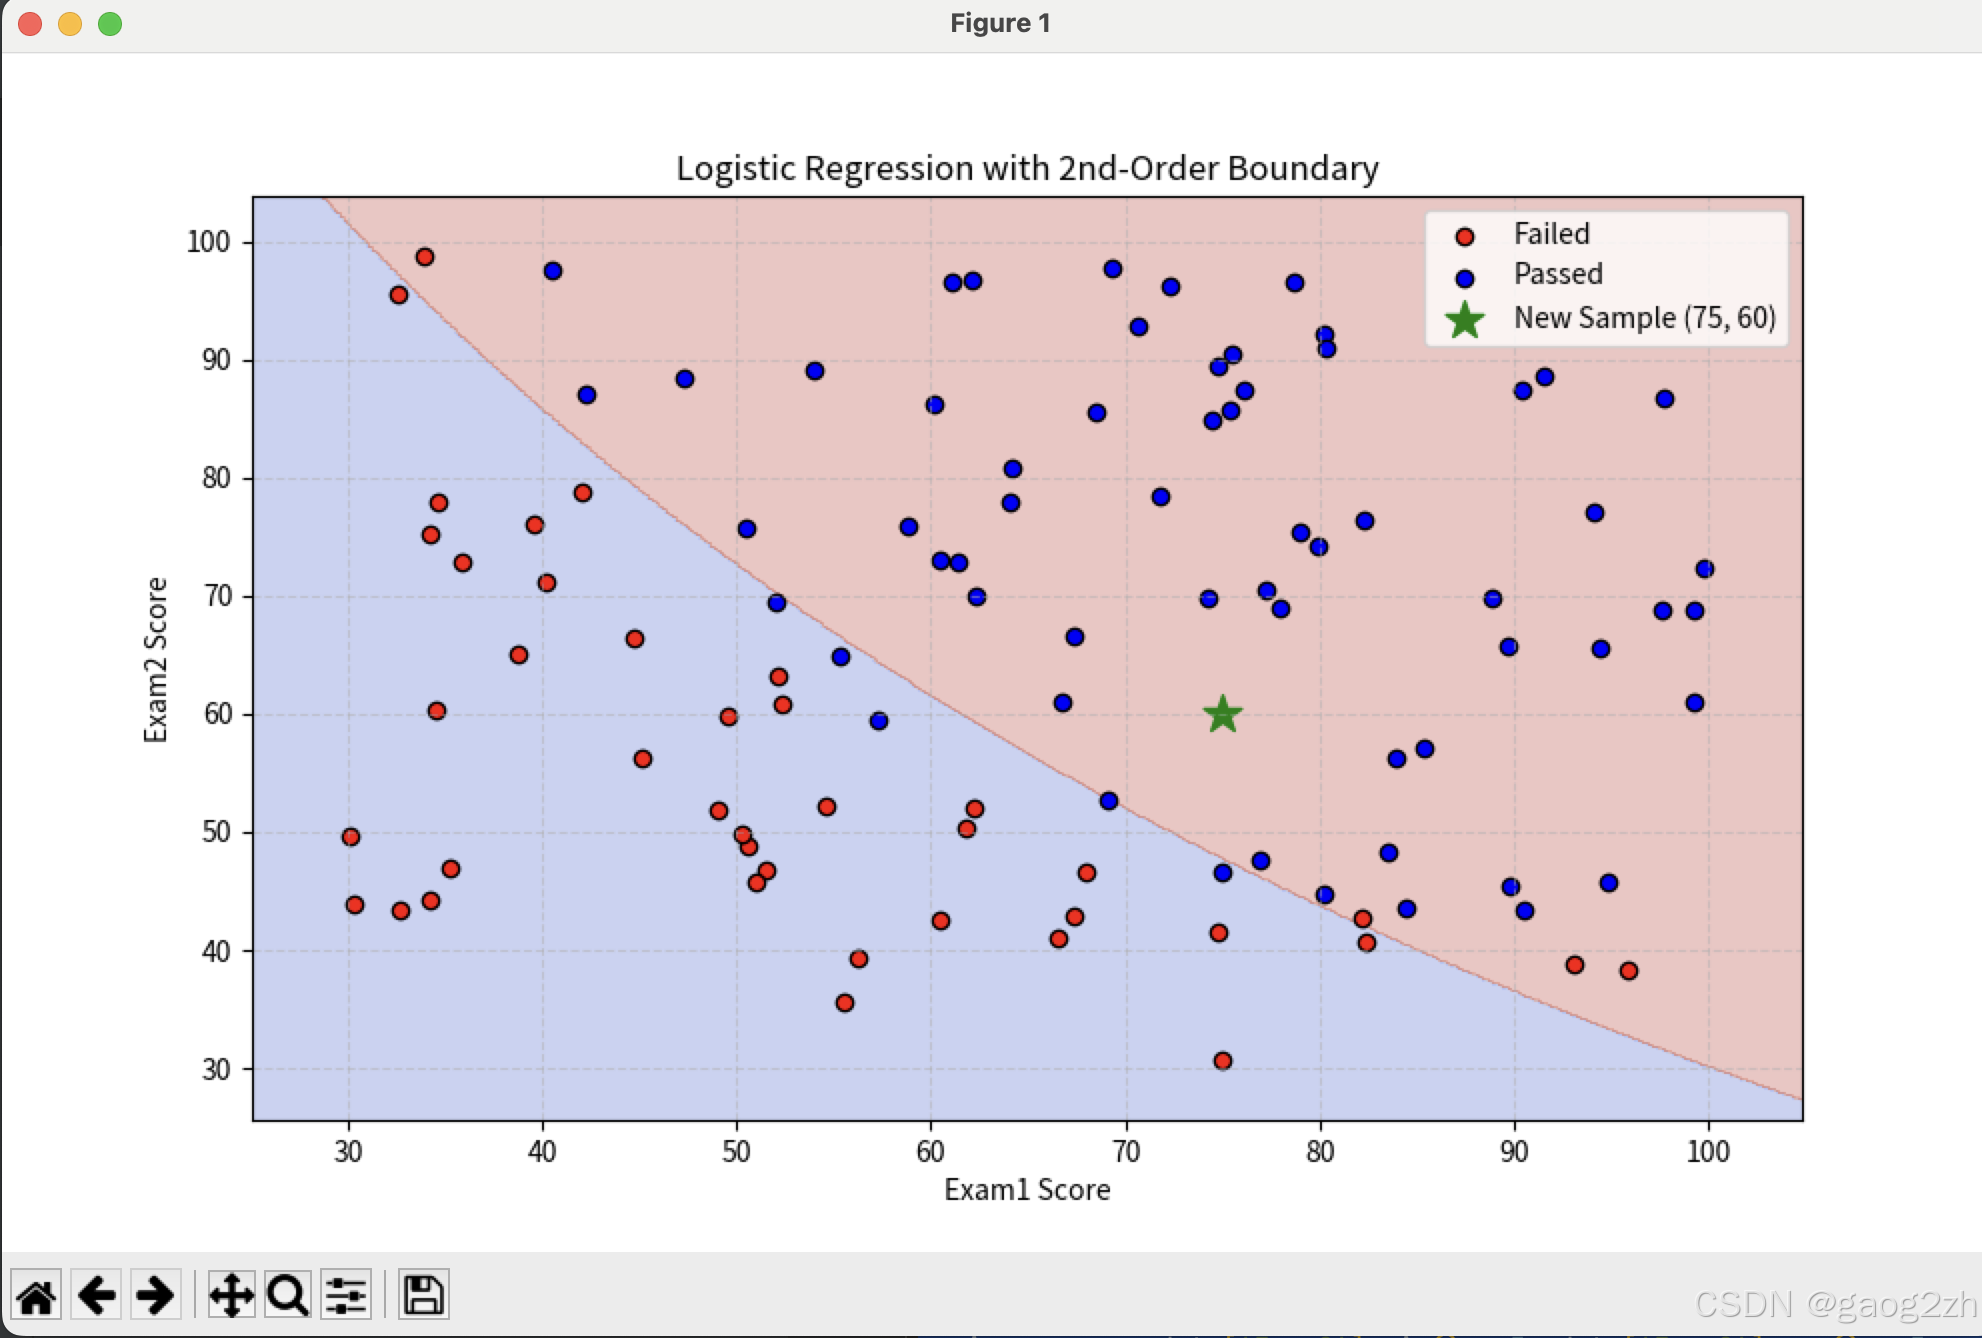Click the 'Figure 1' window title
This screenshot has width=1982, height=1338.
[999, 23]
